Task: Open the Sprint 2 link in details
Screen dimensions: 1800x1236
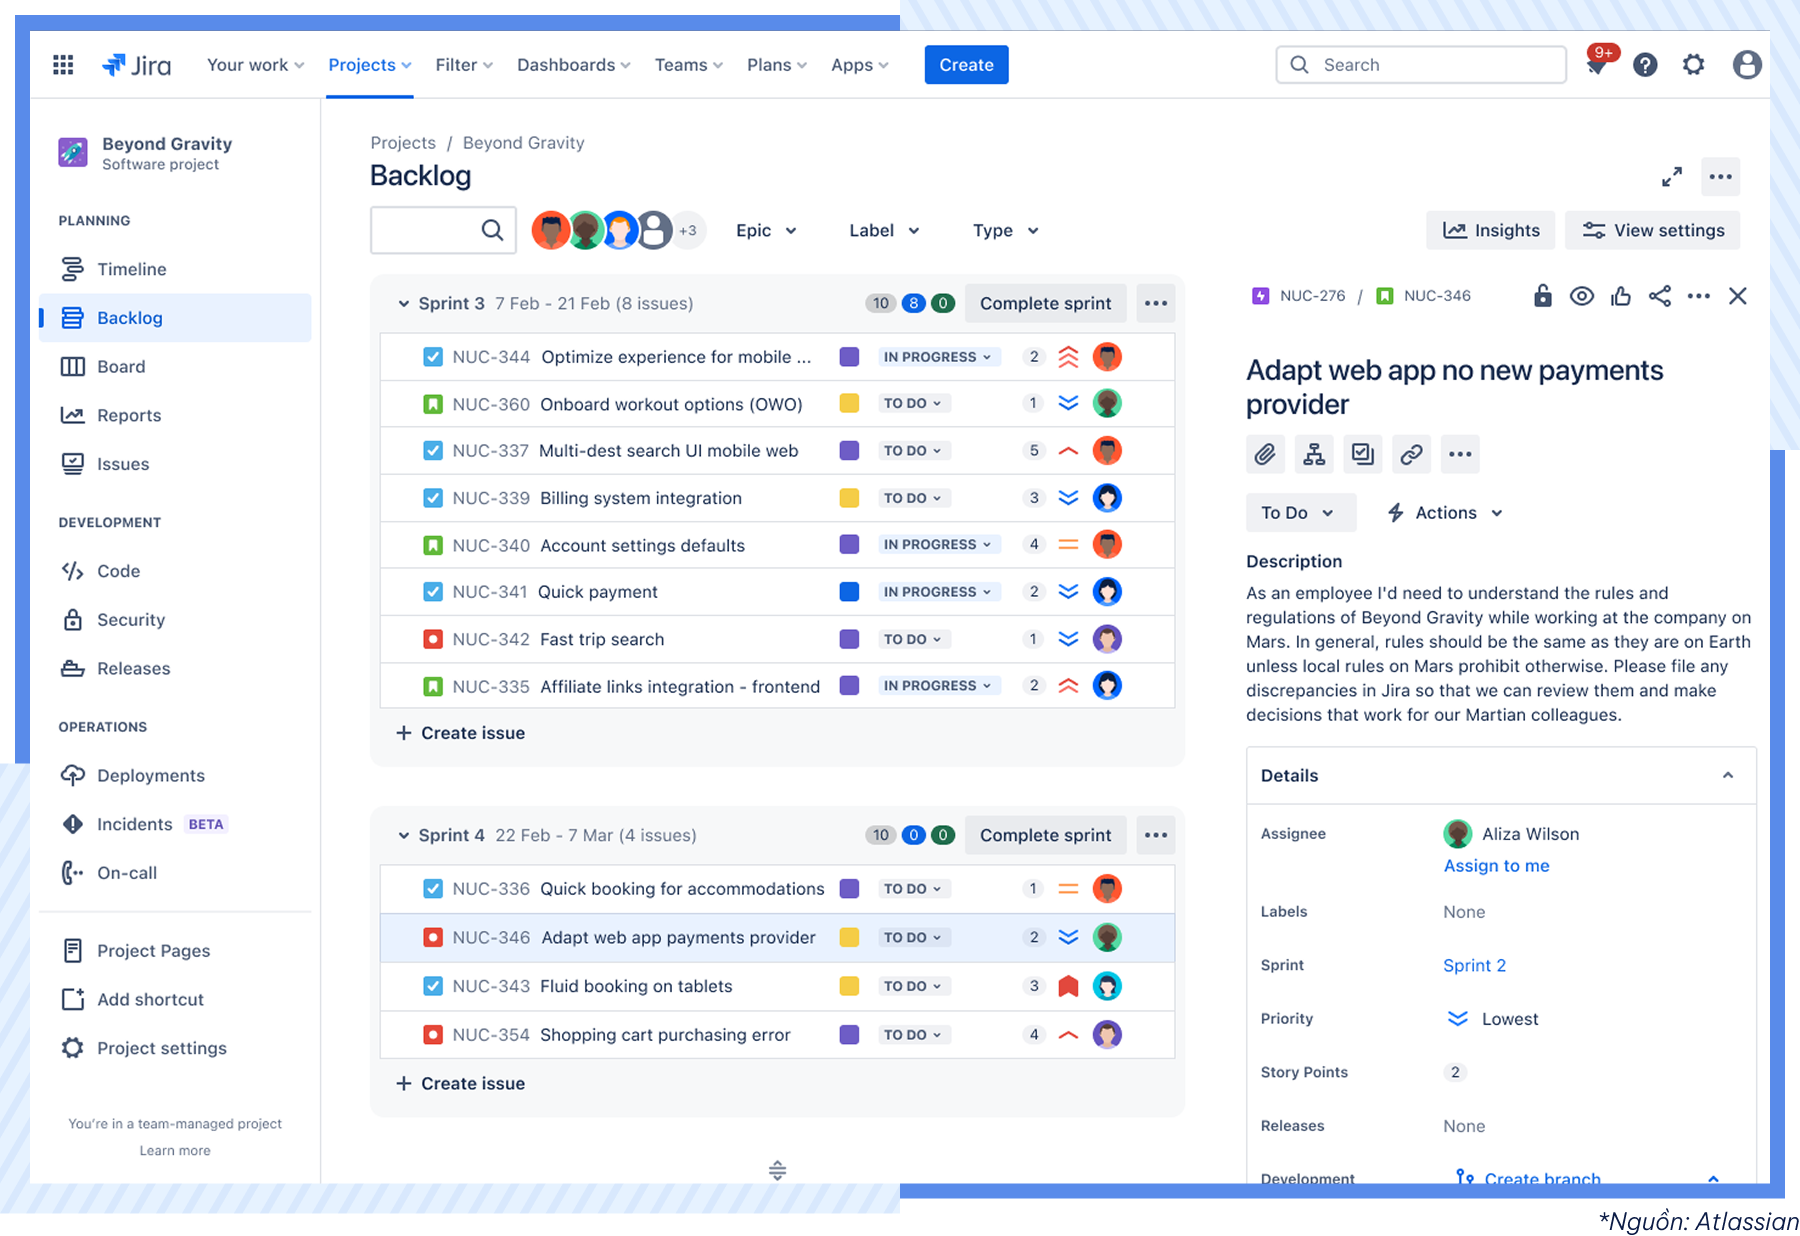Action: [x=1474, y=965]
